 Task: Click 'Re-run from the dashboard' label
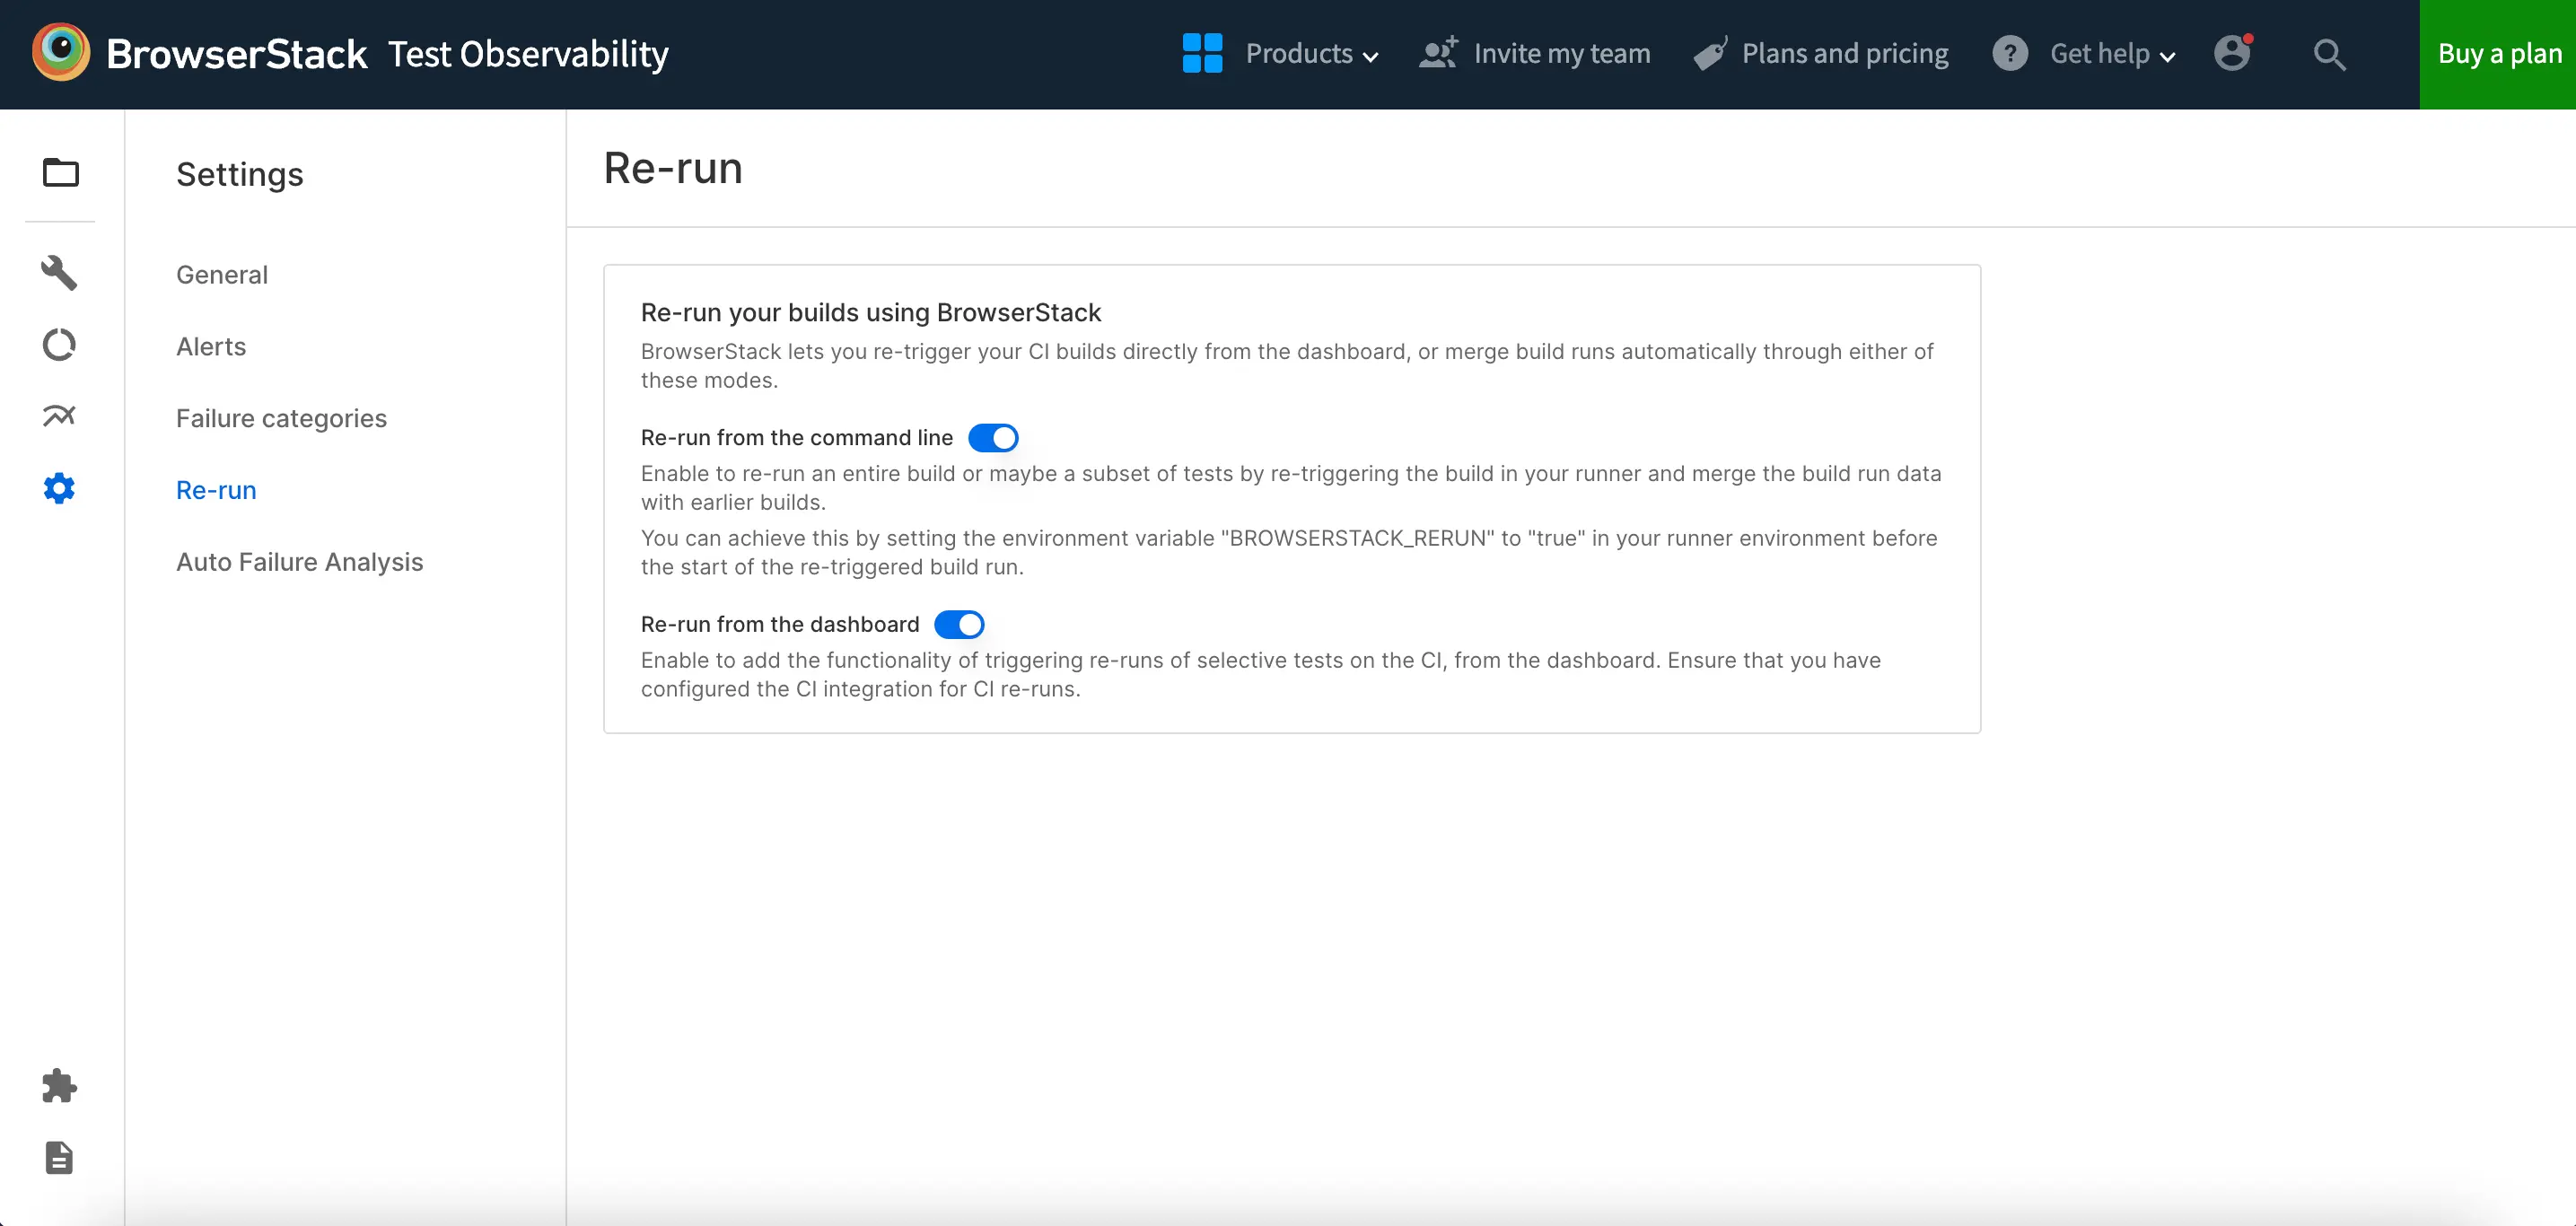(780, 625)
